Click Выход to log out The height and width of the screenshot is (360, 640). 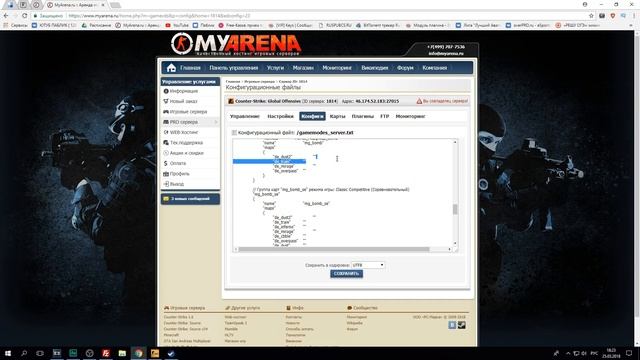click(177, 184)
